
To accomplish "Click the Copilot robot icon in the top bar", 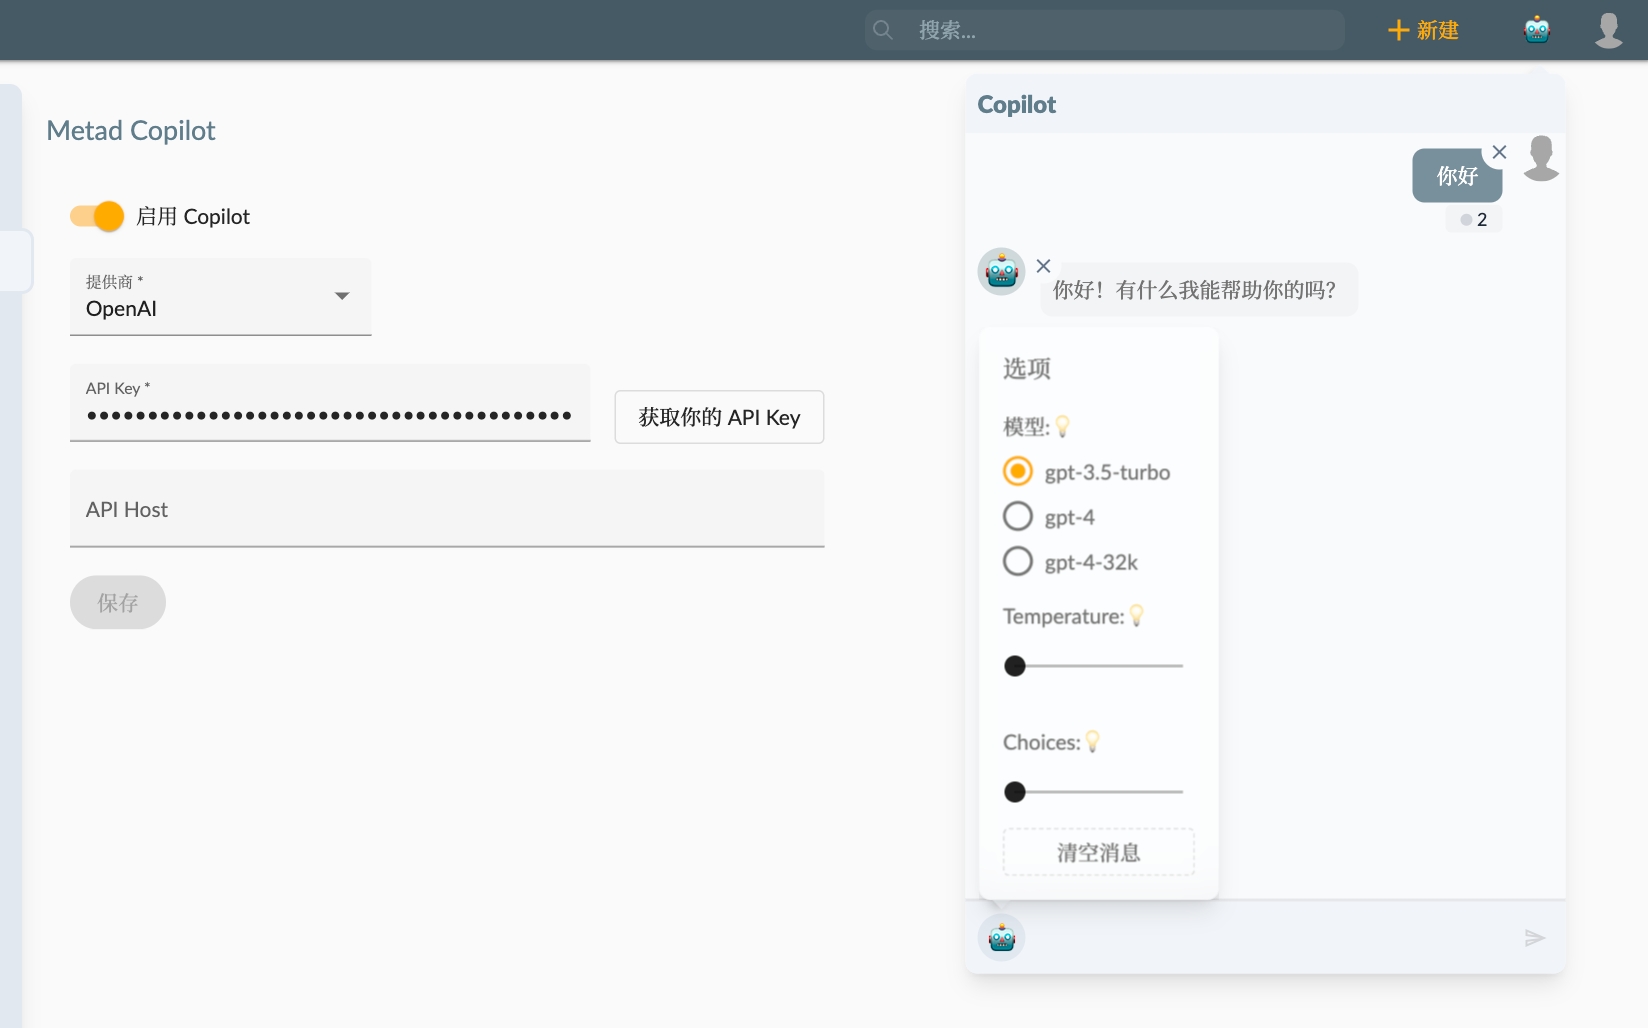I will [x=1536, y=29].
